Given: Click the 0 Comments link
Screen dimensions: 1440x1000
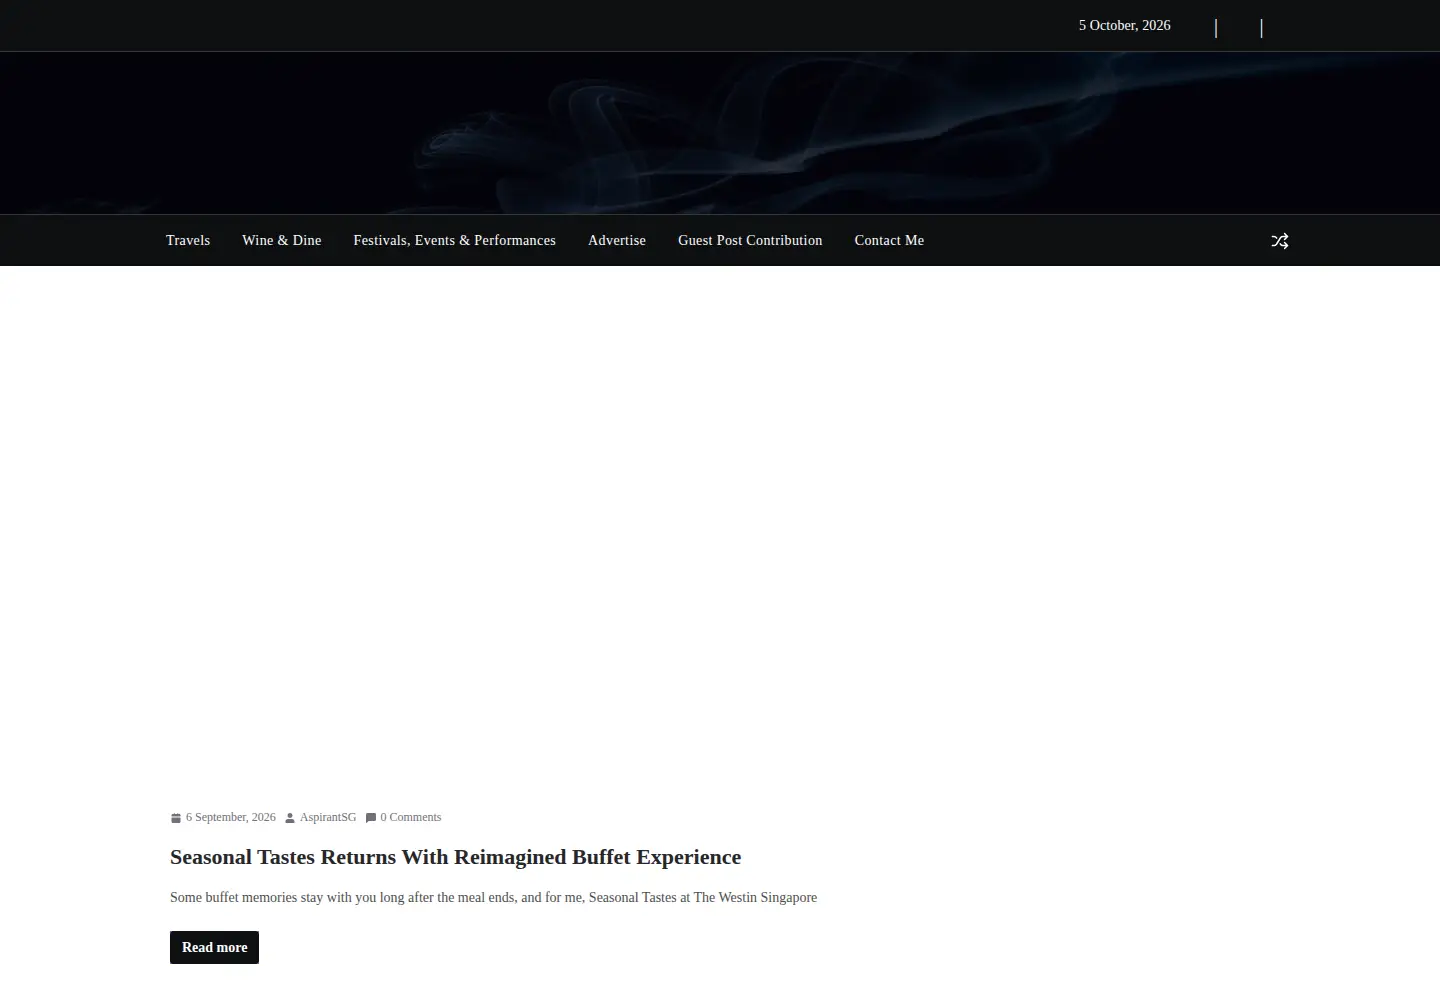Looking at the screenshot, I should coord(410,817).
